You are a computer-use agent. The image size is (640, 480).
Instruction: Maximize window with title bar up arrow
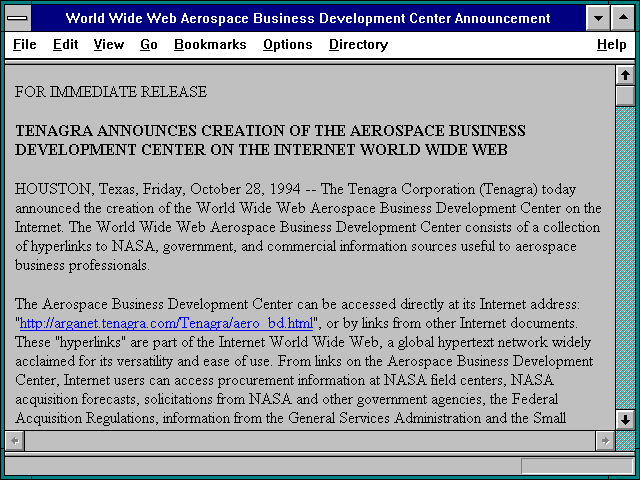[623, 18]
